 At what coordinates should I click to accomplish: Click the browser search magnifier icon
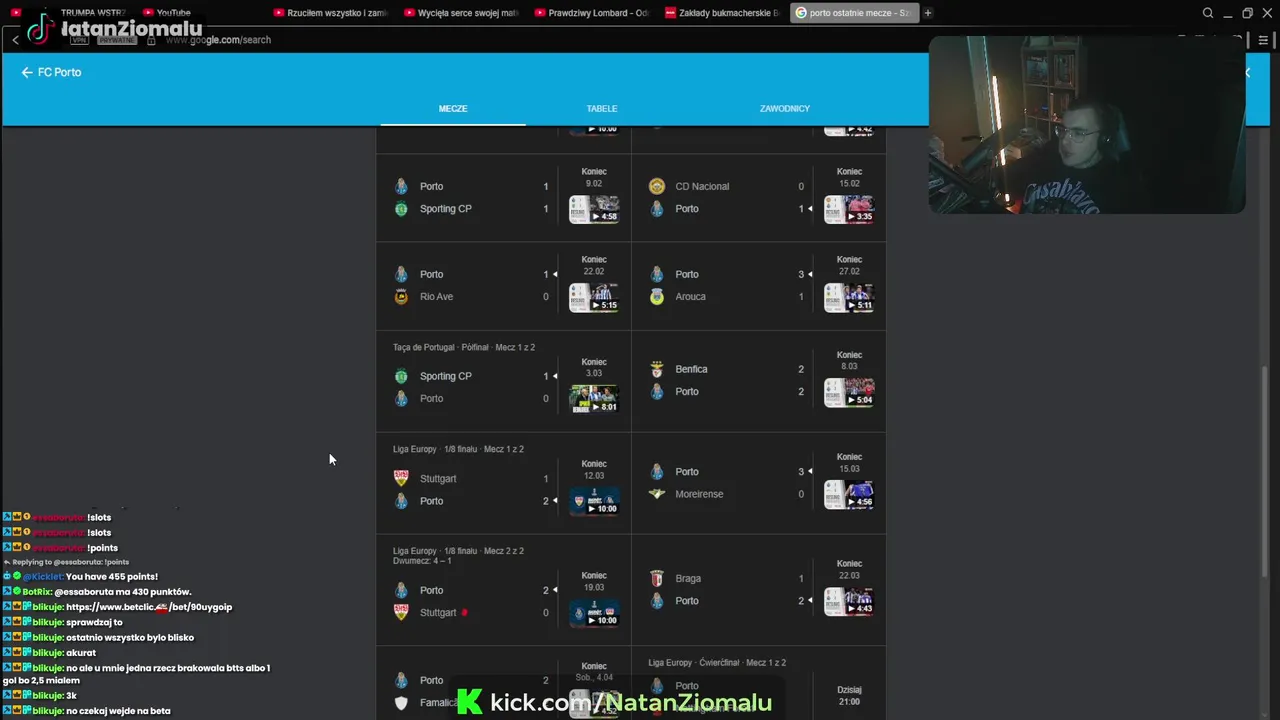click(x=1208, y=13)
